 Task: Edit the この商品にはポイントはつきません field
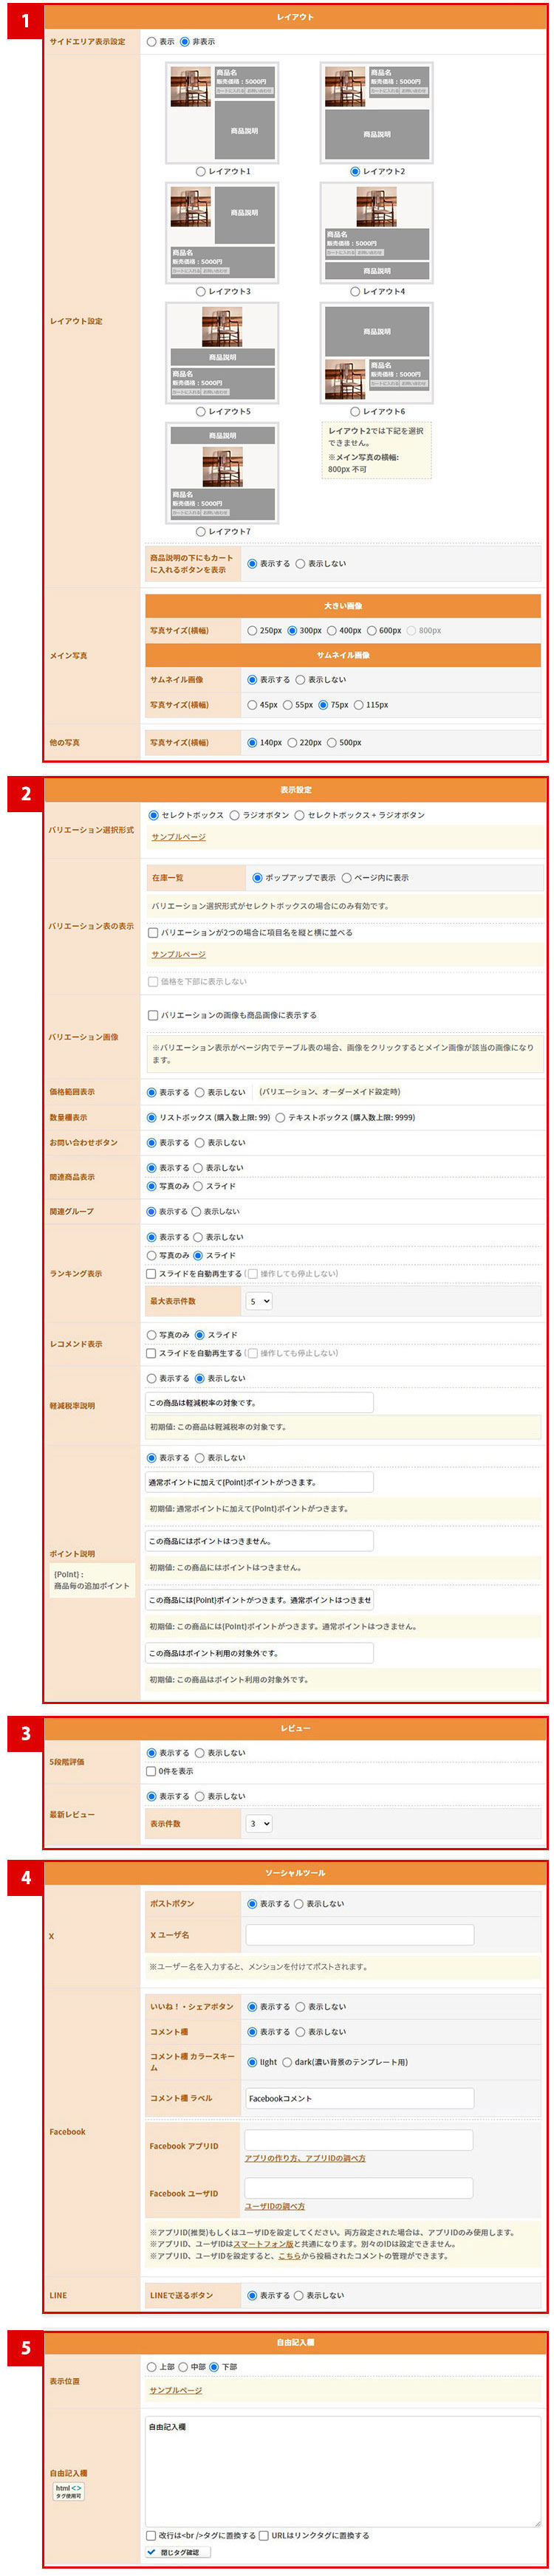click(x=259, y=1541)
